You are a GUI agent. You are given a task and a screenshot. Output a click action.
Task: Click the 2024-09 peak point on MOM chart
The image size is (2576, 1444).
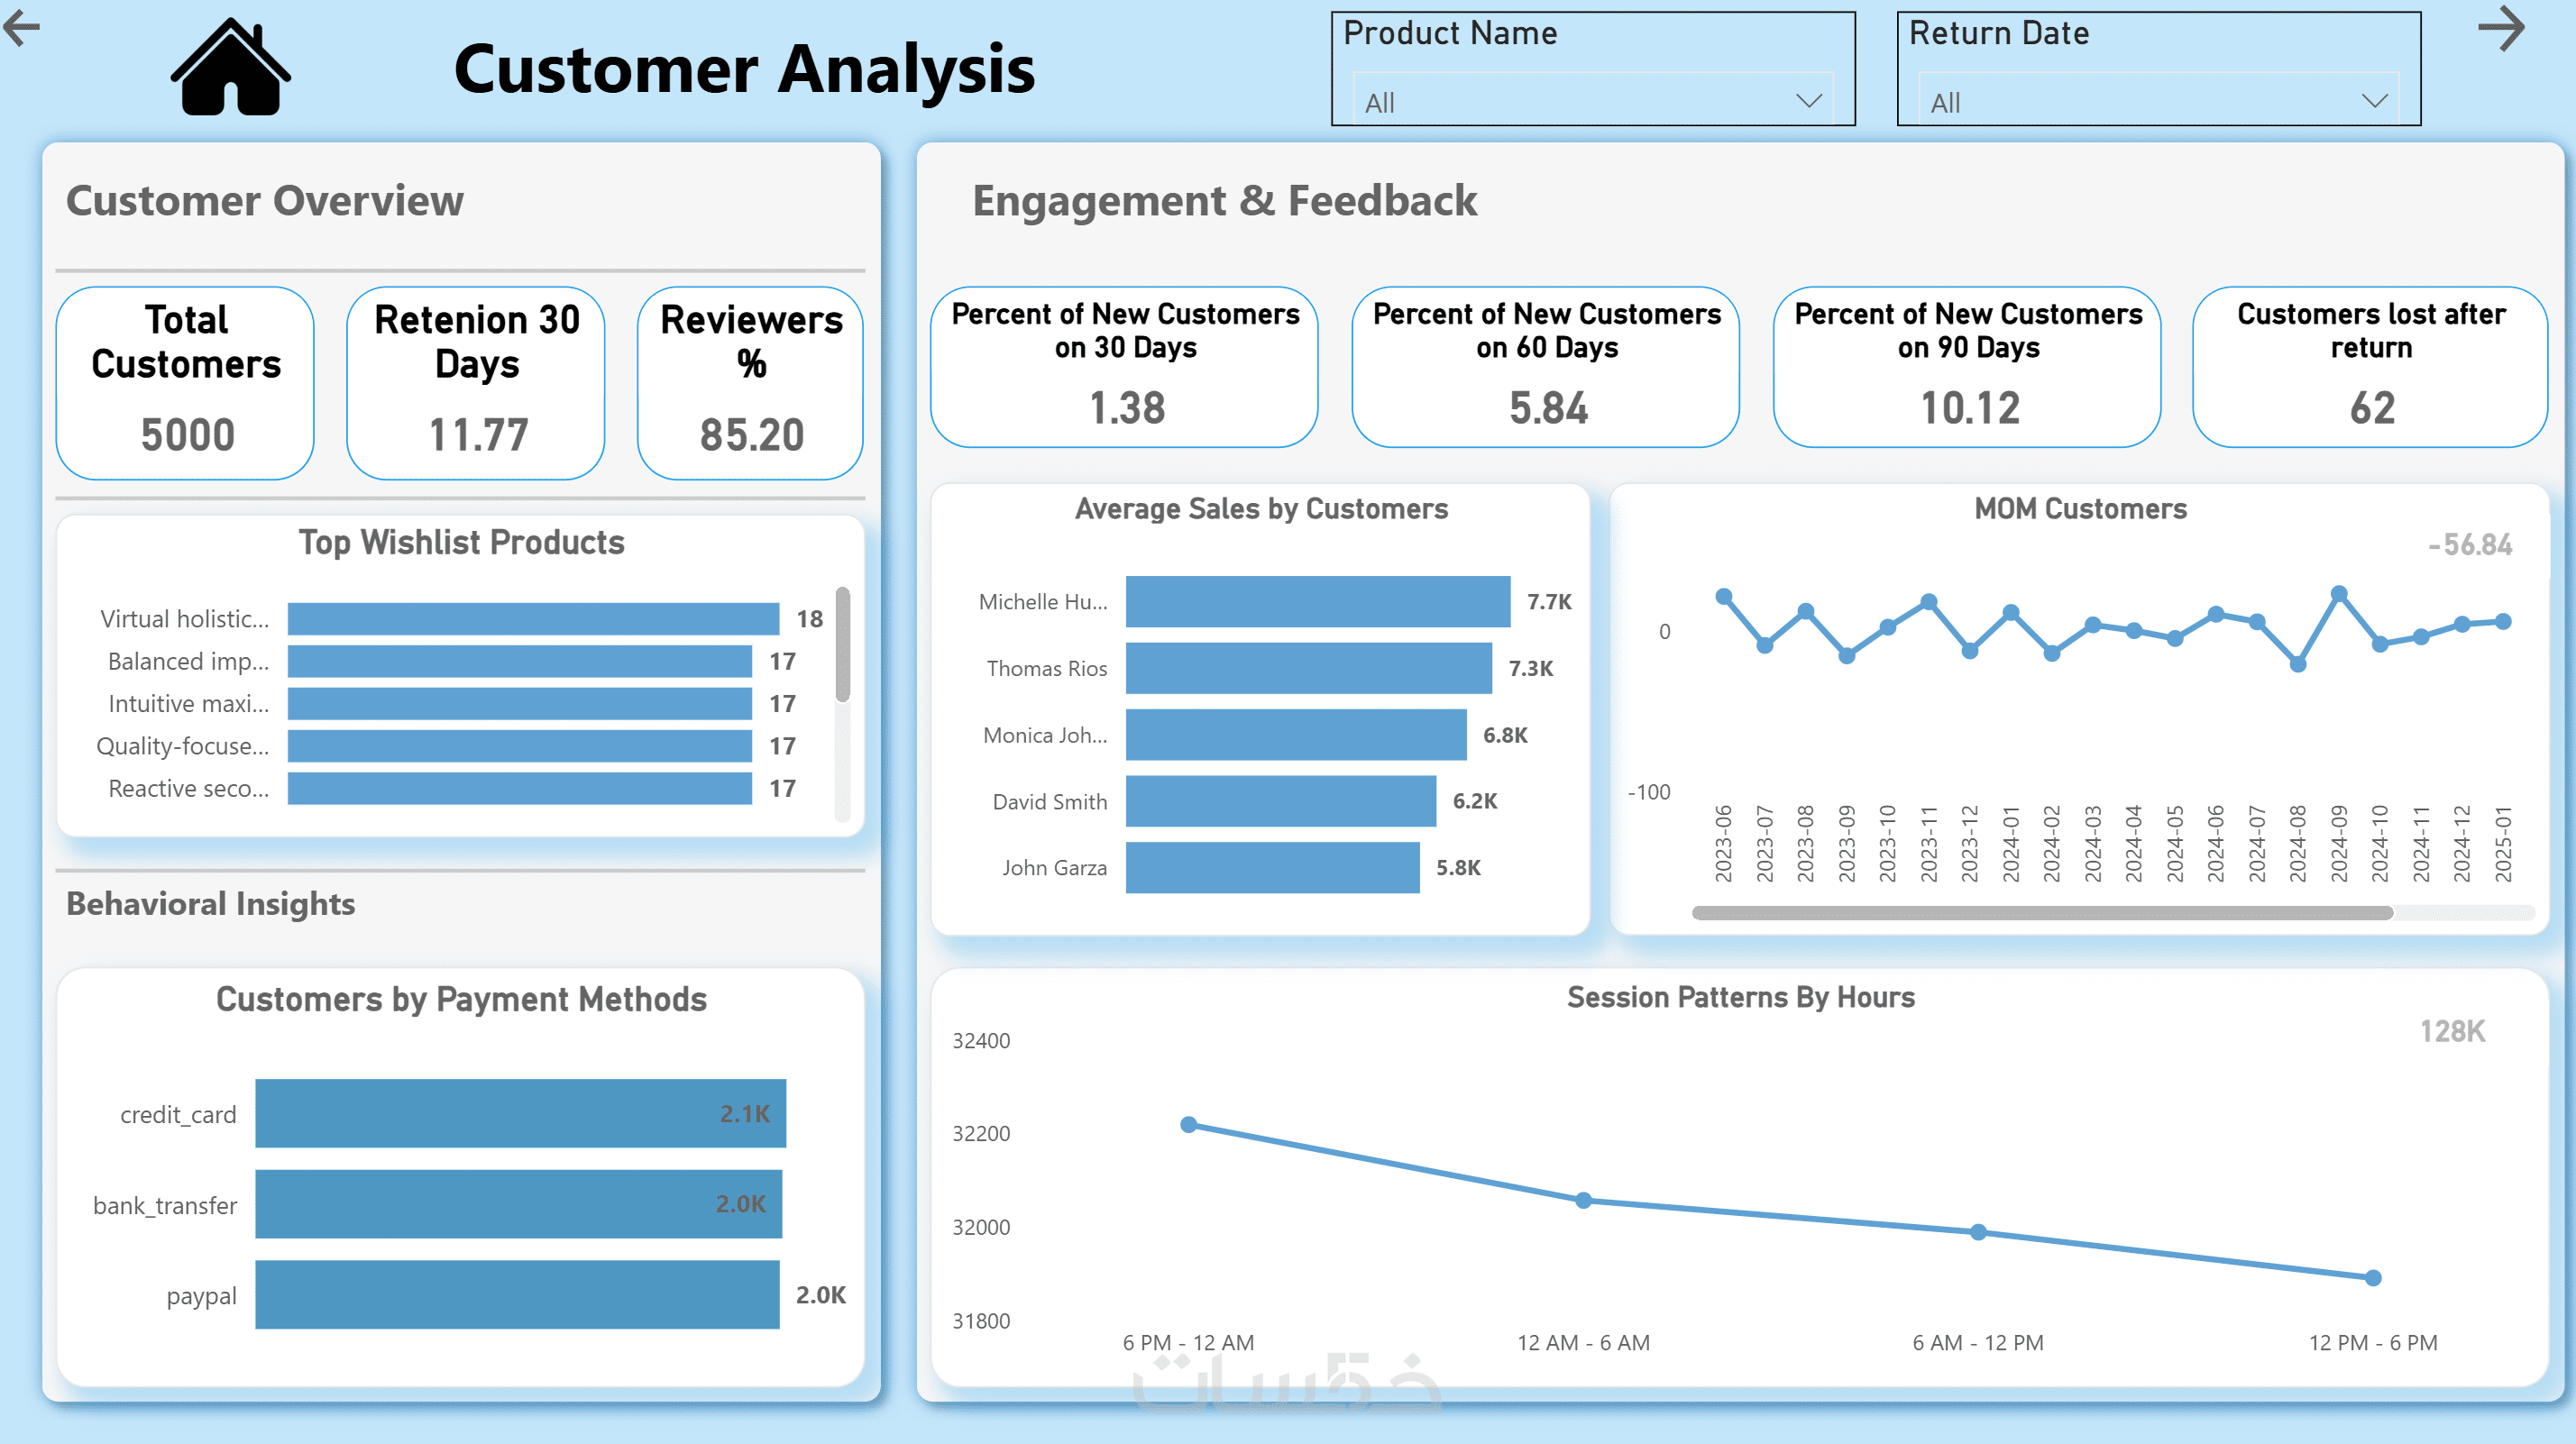(2338, 594)
